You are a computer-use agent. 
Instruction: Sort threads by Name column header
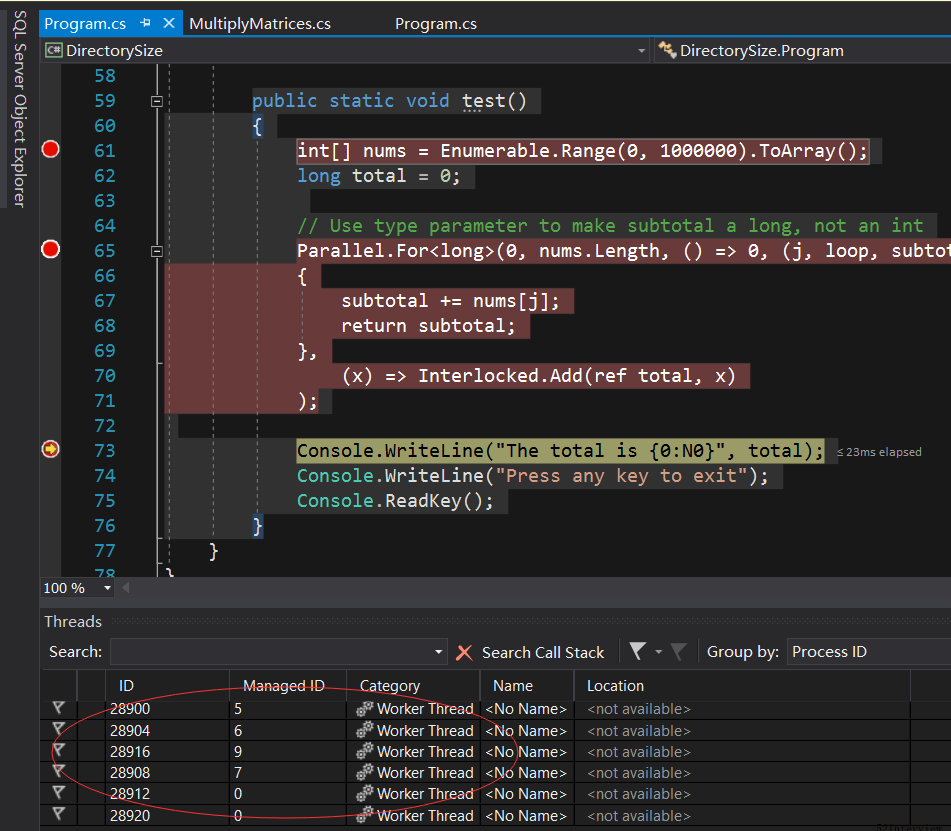pyautogui.click(x=526, y=685)
